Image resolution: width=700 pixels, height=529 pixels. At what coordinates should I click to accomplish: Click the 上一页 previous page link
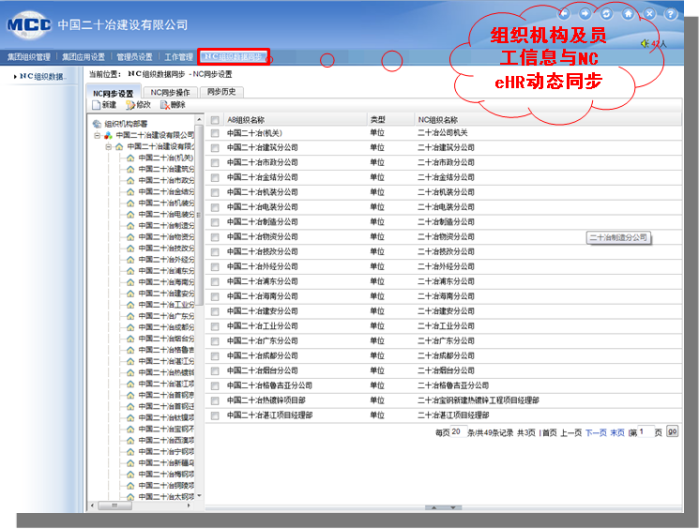click(571, 433)
